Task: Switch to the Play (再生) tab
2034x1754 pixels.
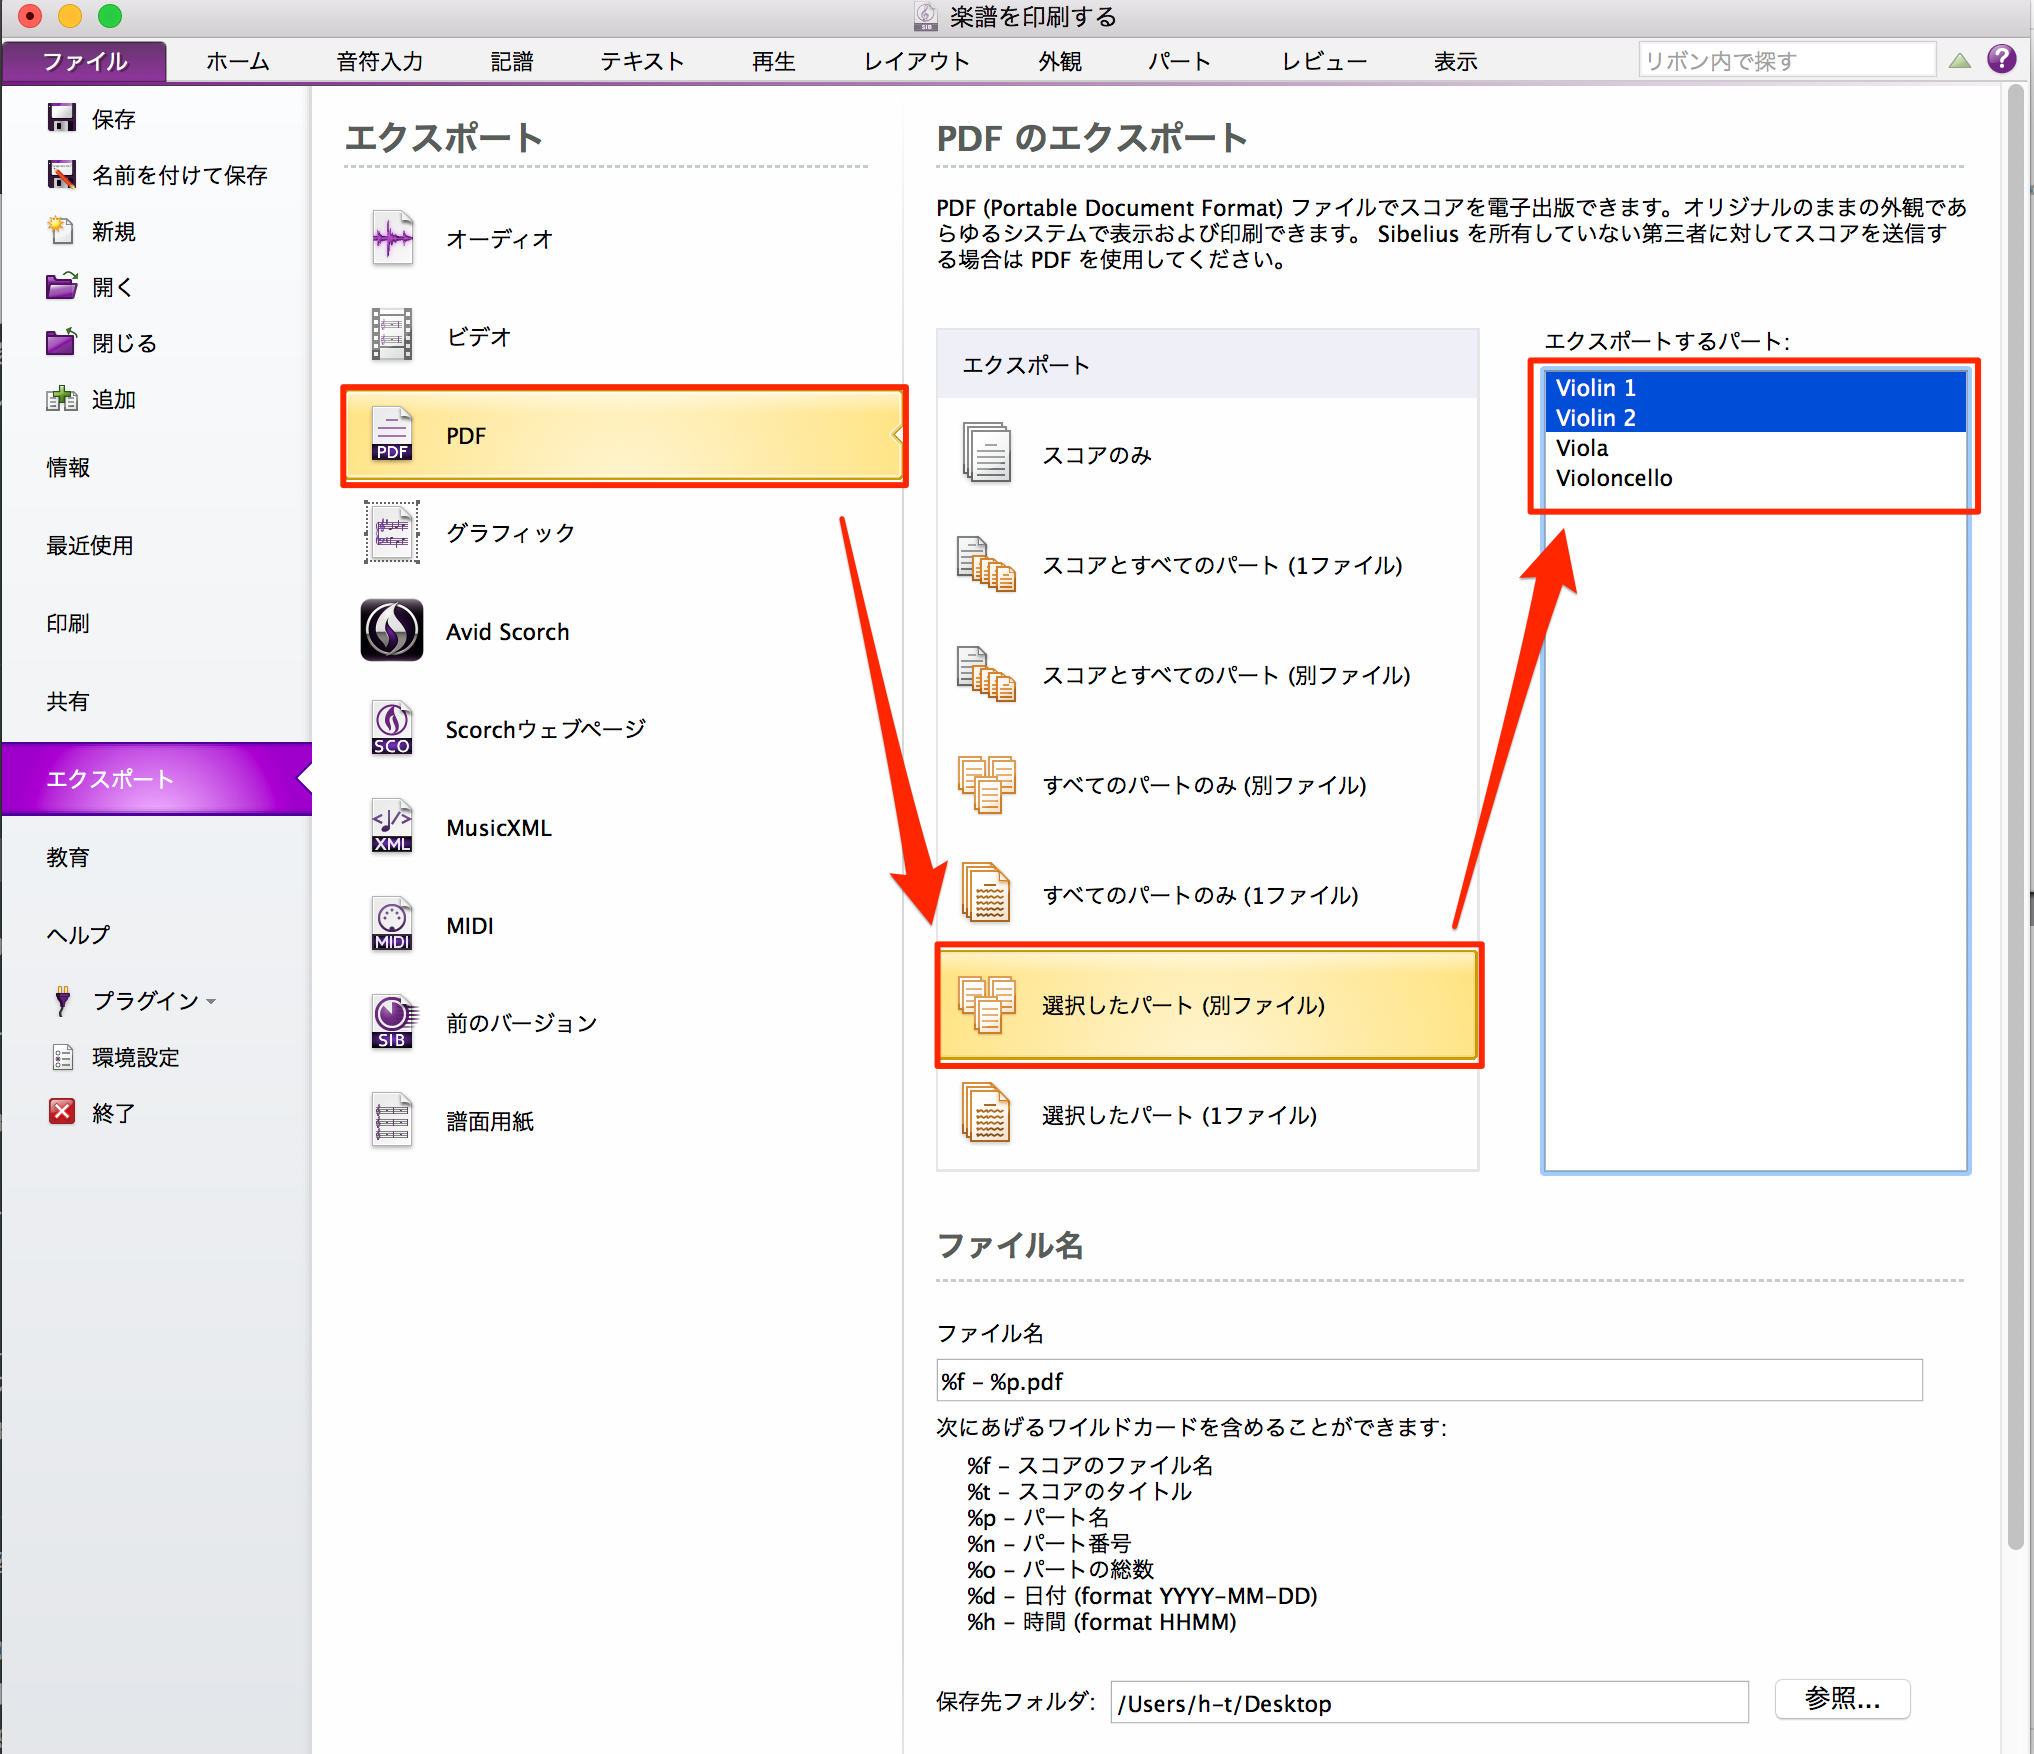Action: (x=773, y=61)
